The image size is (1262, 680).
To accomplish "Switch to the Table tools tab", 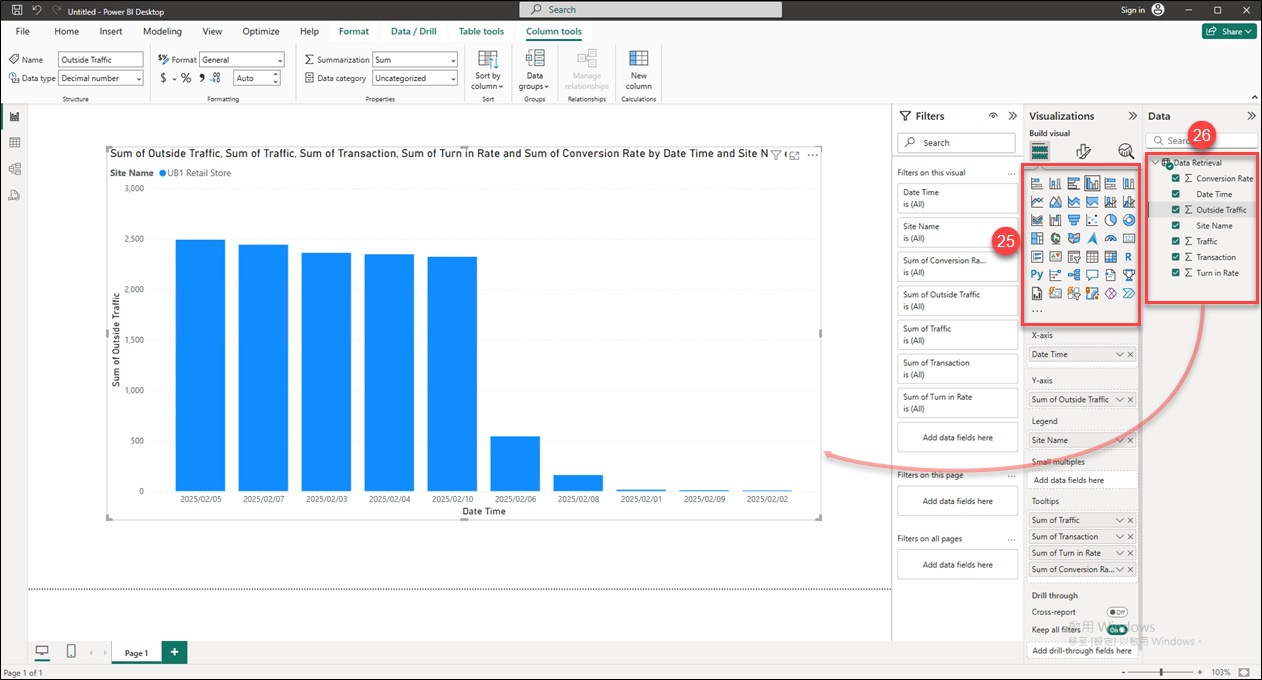I will pyautogui.click(x=481, y=32).
